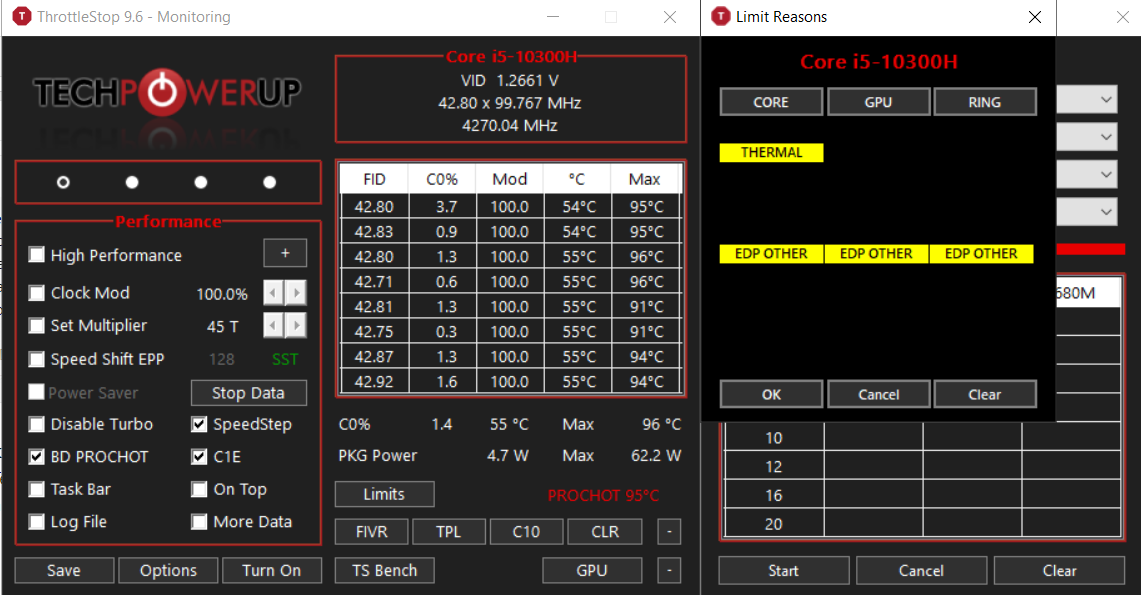Toggle the Speed Shift EPP checkbox

36,359
